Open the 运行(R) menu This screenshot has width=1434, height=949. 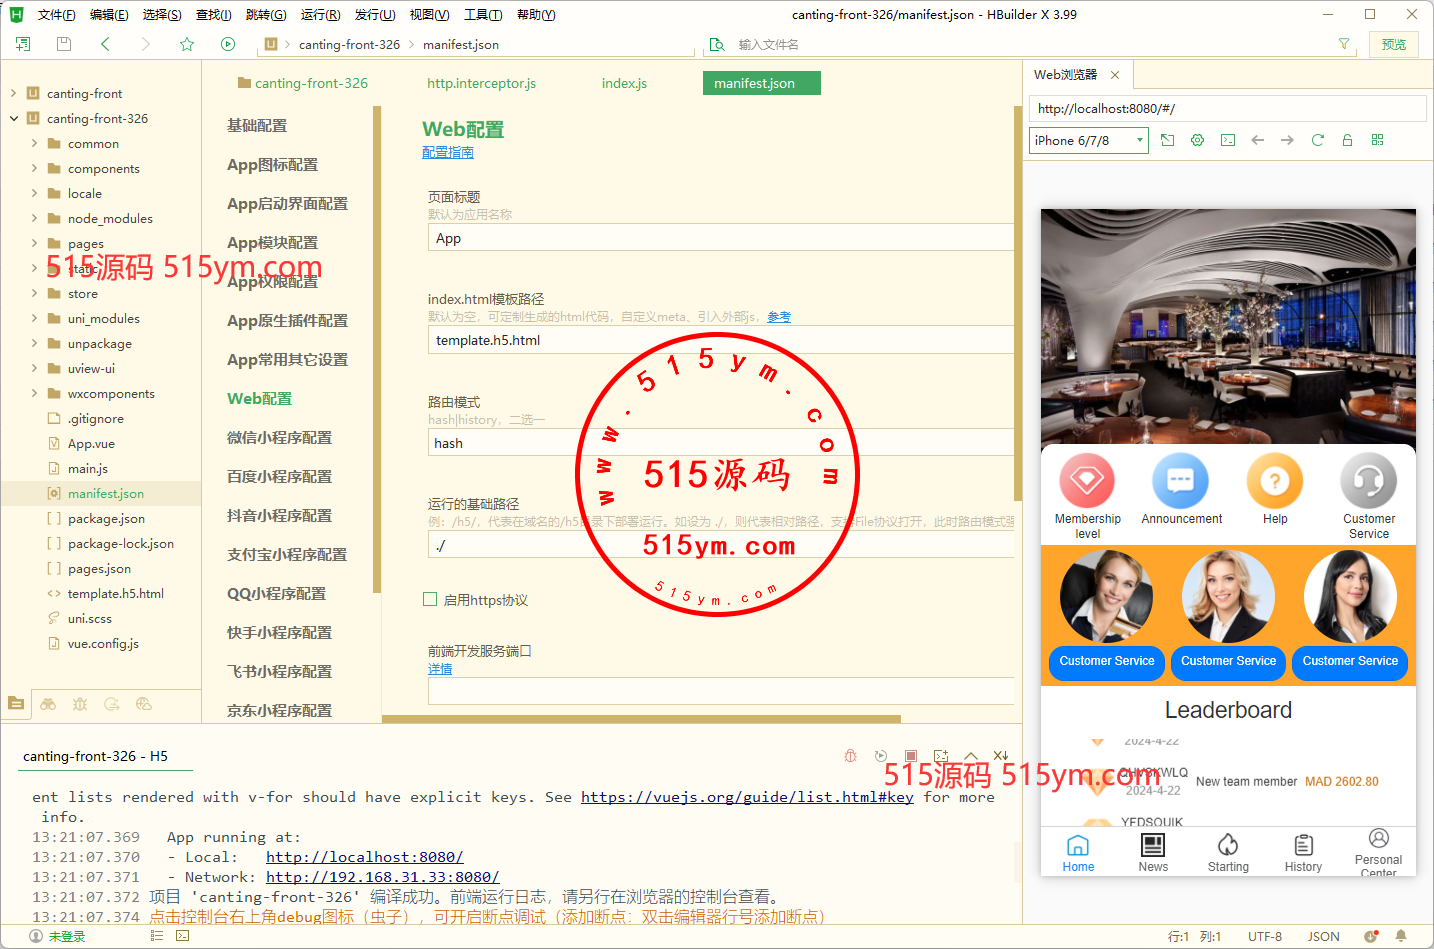coord(320,15)
